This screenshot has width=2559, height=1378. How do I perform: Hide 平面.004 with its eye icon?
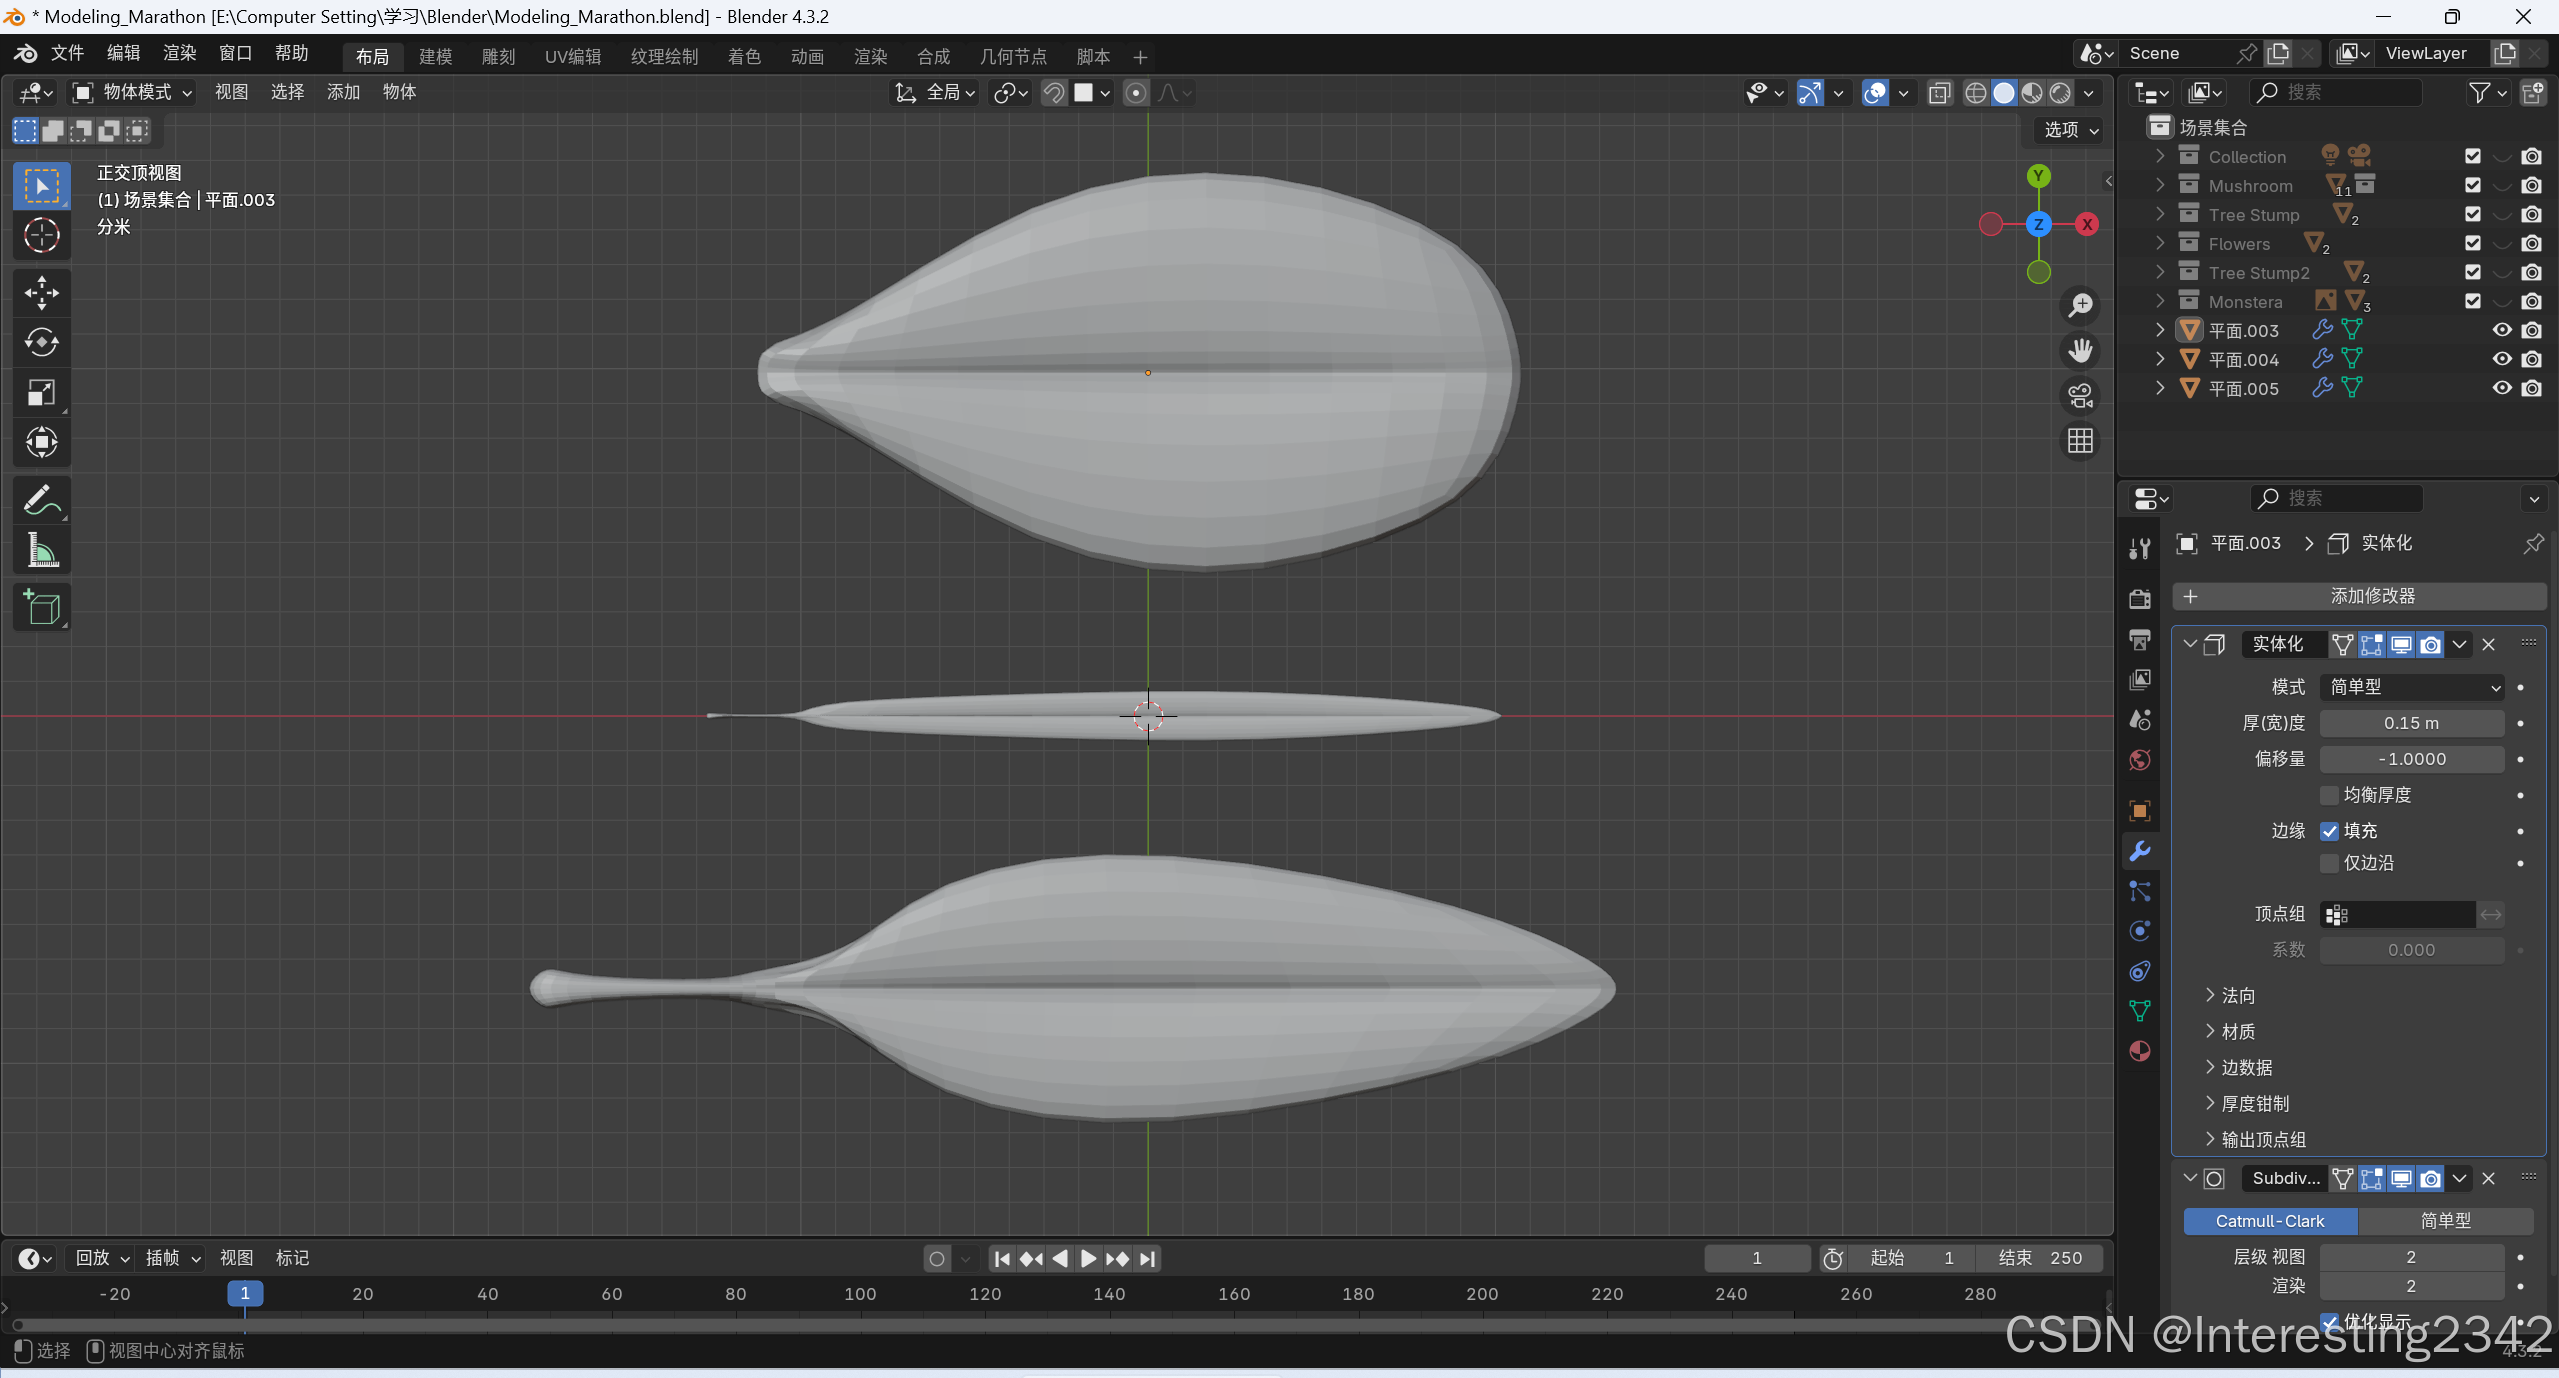pos(2502,359)
